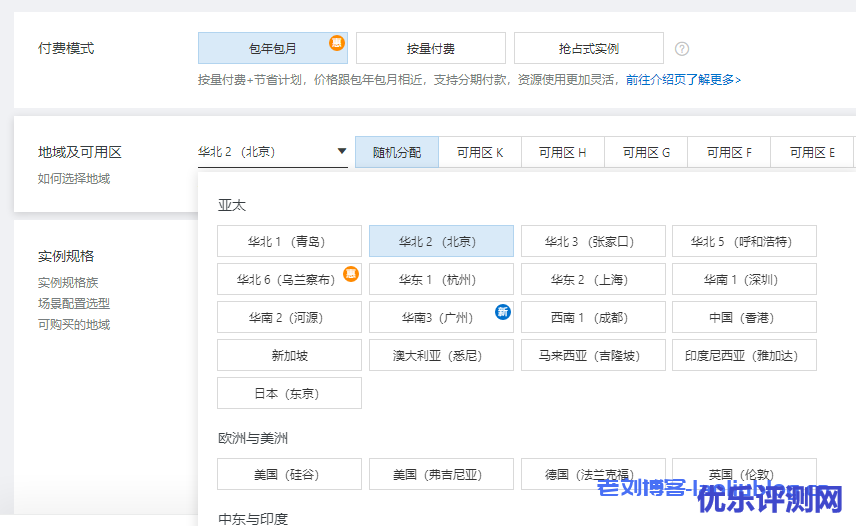This screenshot has width=856, height=526.
Task: Open 如何选择地域 help link
Action: tap(74, 178)
